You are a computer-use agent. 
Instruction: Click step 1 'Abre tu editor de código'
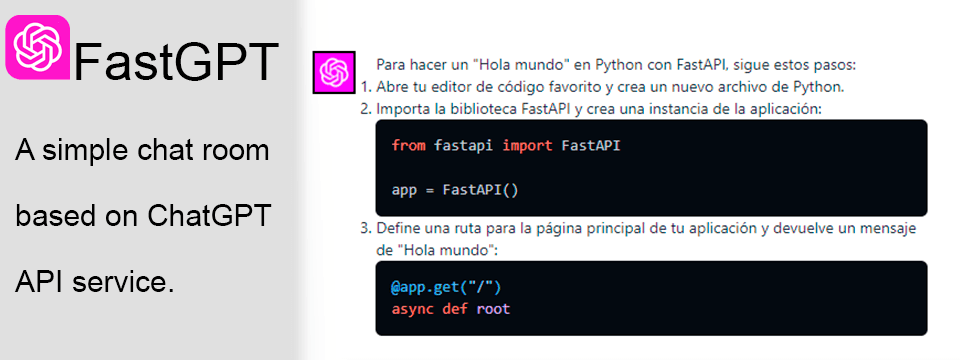[602, 87]
